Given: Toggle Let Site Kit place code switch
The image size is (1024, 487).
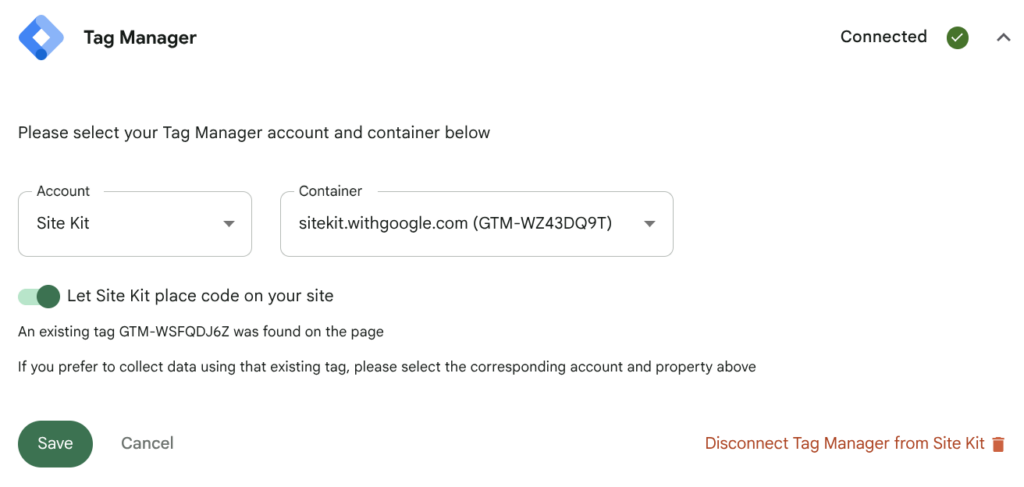Looking at the screenshot, I should pyautogui.click(x=39, y=296).
